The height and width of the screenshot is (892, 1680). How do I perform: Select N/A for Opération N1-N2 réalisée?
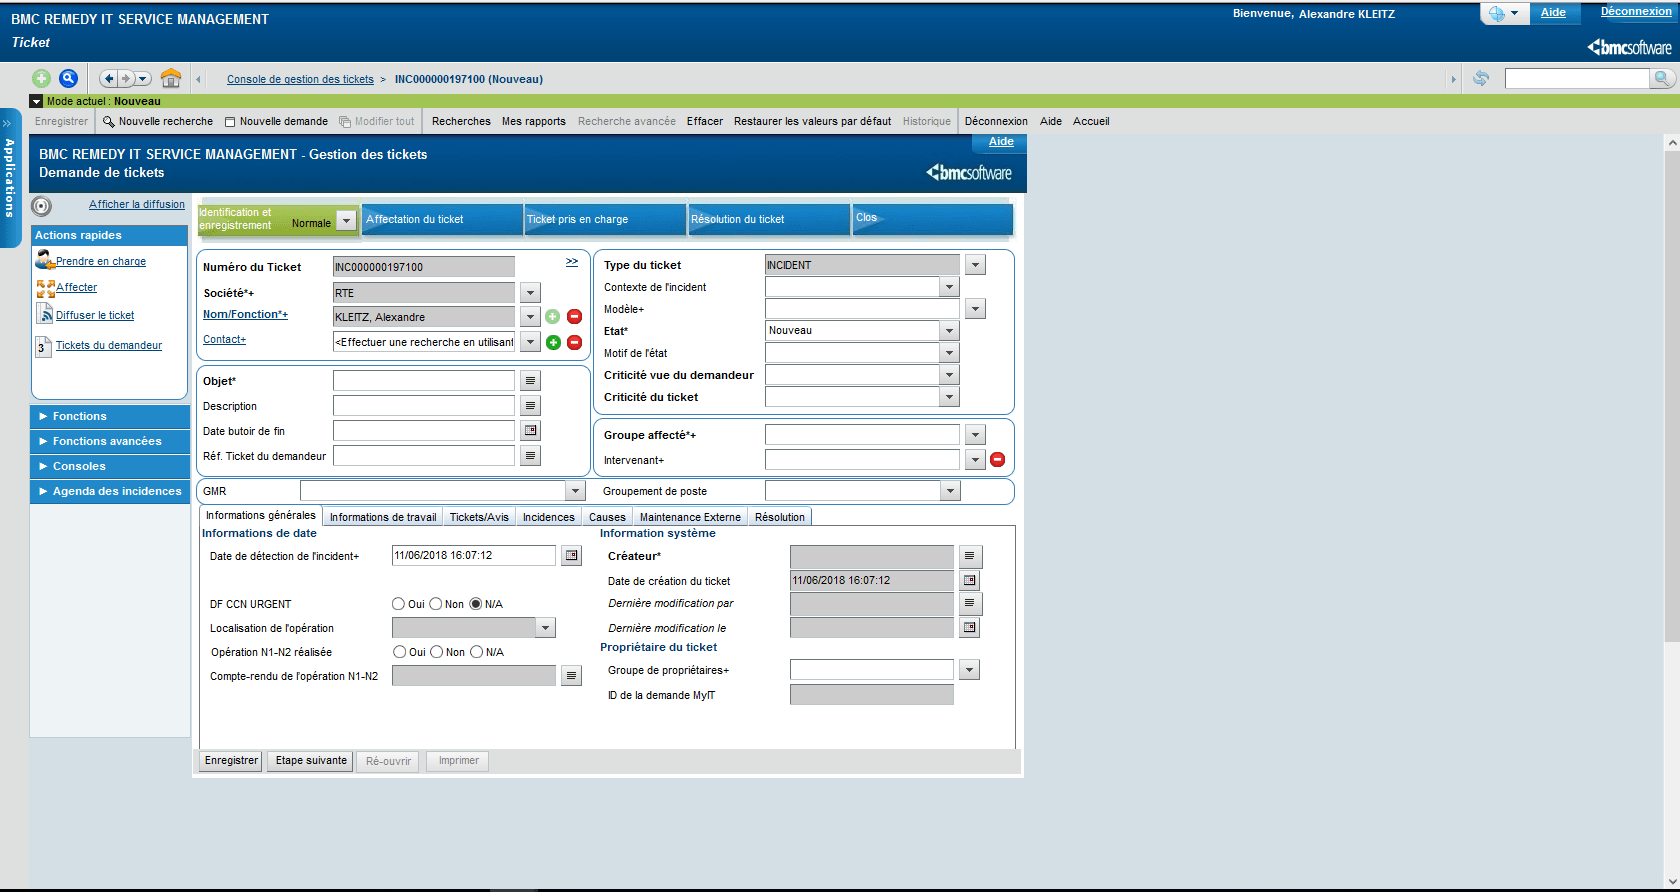[x=477, y=652]
